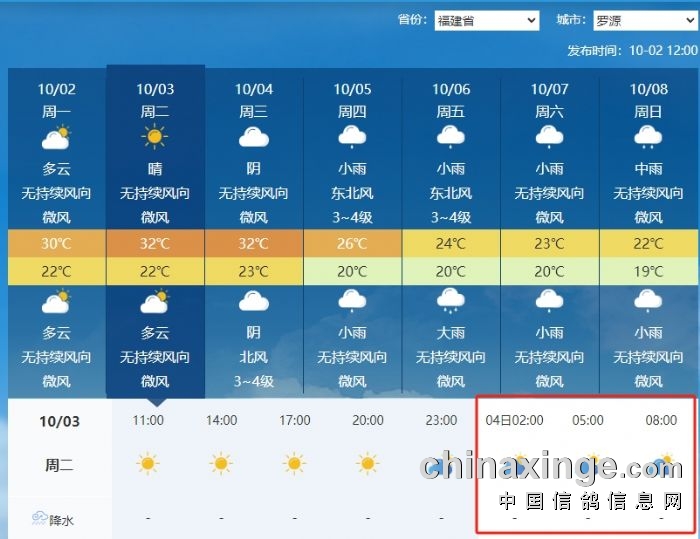
Task: Click the overcast cloud icon for 10/04 daytime
Action: [x=254, y=137]
